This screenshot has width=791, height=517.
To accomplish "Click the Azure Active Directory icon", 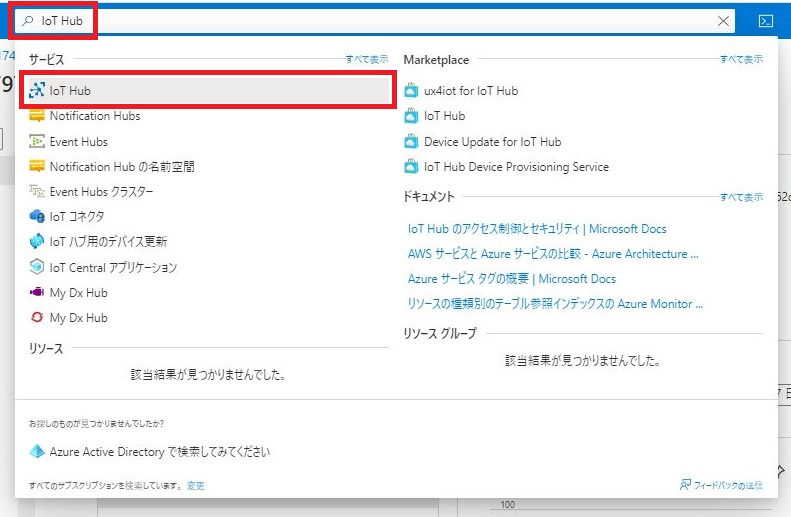I will point(37,451).
